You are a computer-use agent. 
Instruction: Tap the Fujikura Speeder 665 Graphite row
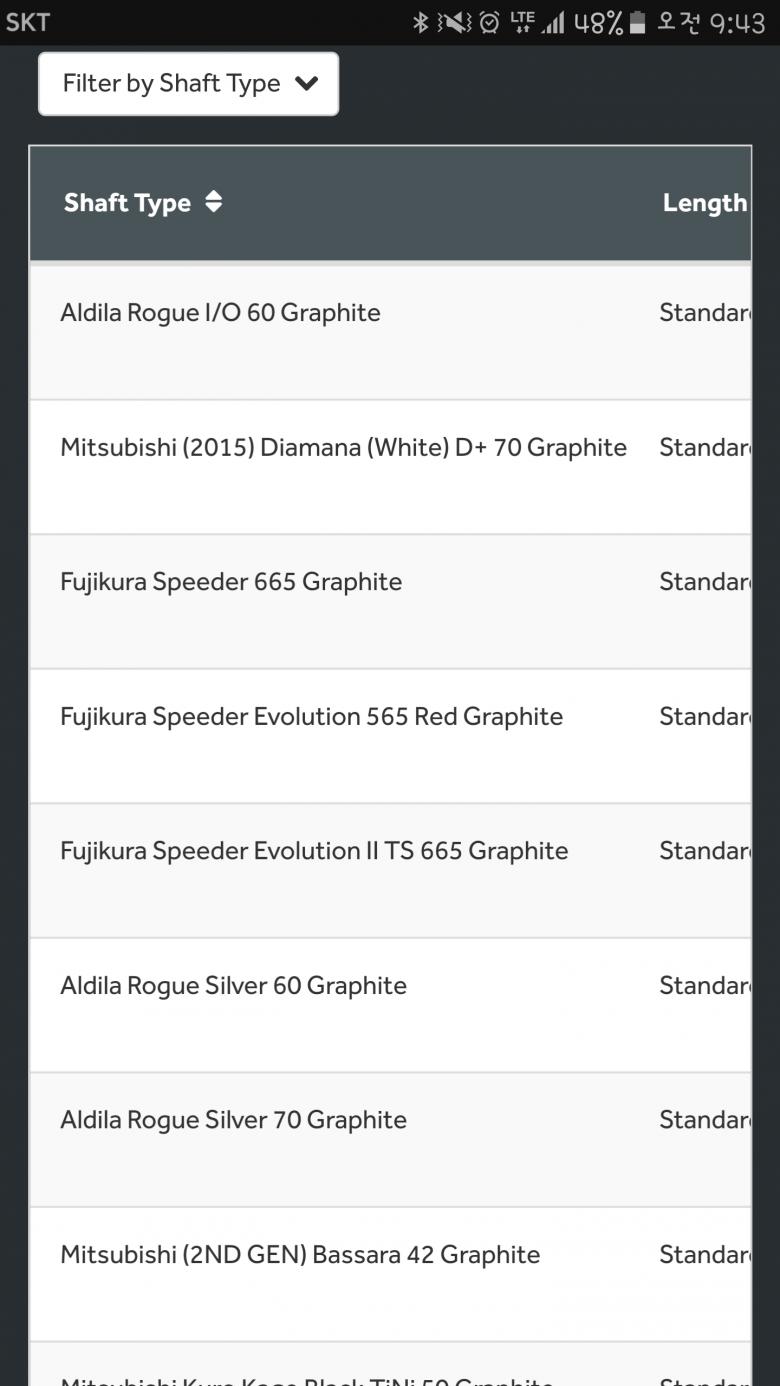(x=231, y=582)
